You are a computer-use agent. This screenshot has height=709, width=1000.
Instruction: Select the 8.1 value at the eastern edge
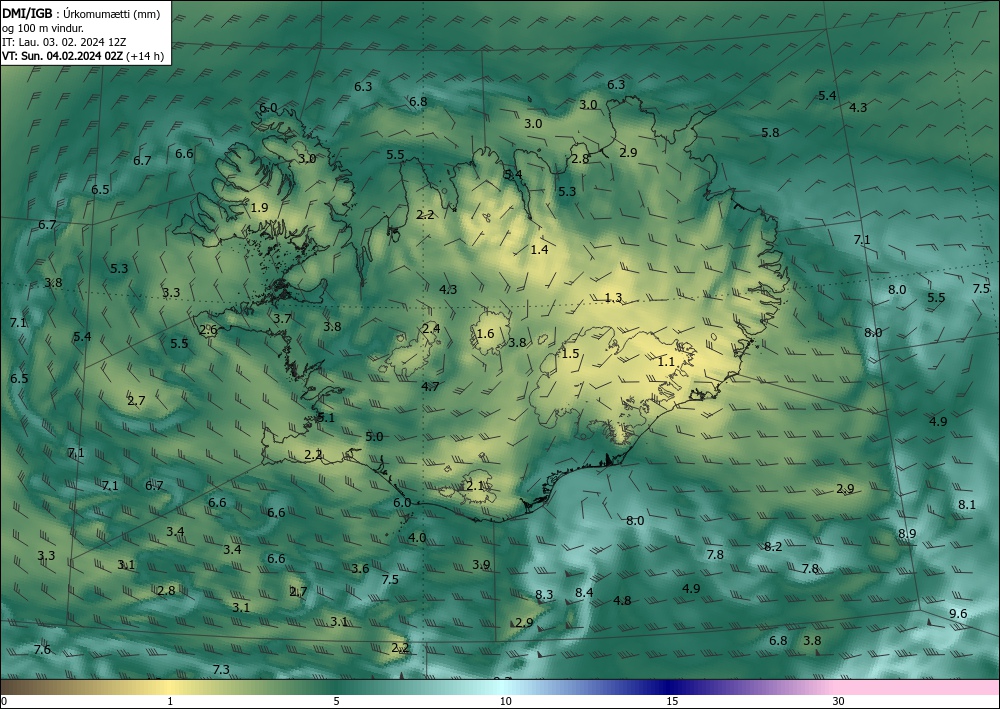[967, 504]
